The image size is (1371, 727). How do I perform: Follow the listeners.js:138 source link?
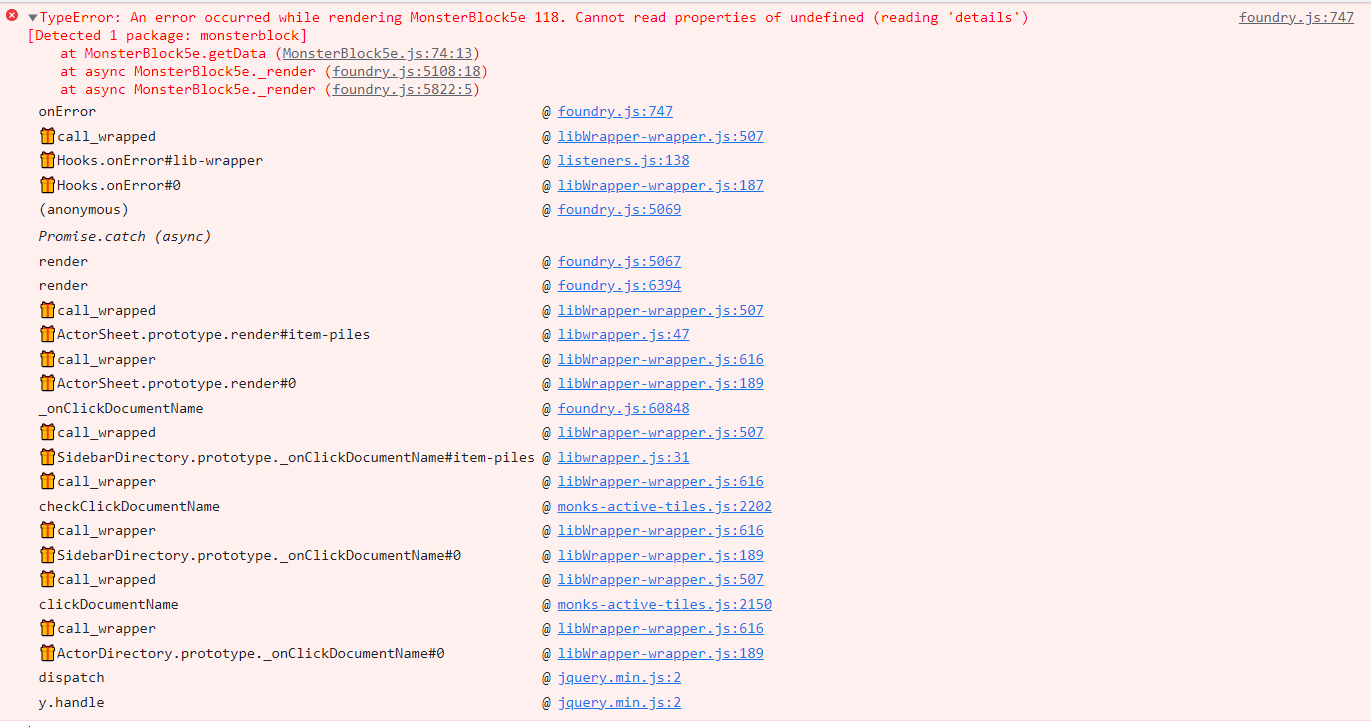(x=623, y=160)
